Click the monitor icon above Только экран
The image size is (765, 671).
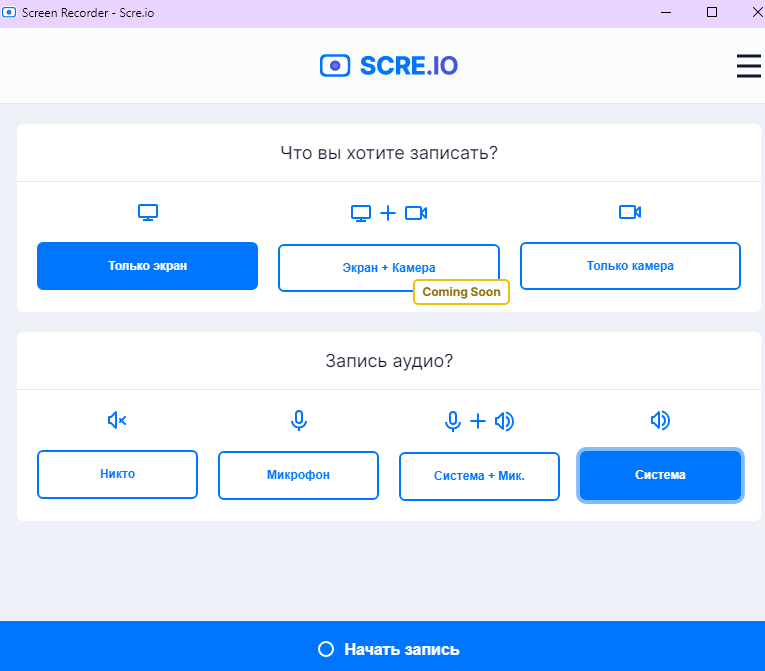tap(148, 212)
